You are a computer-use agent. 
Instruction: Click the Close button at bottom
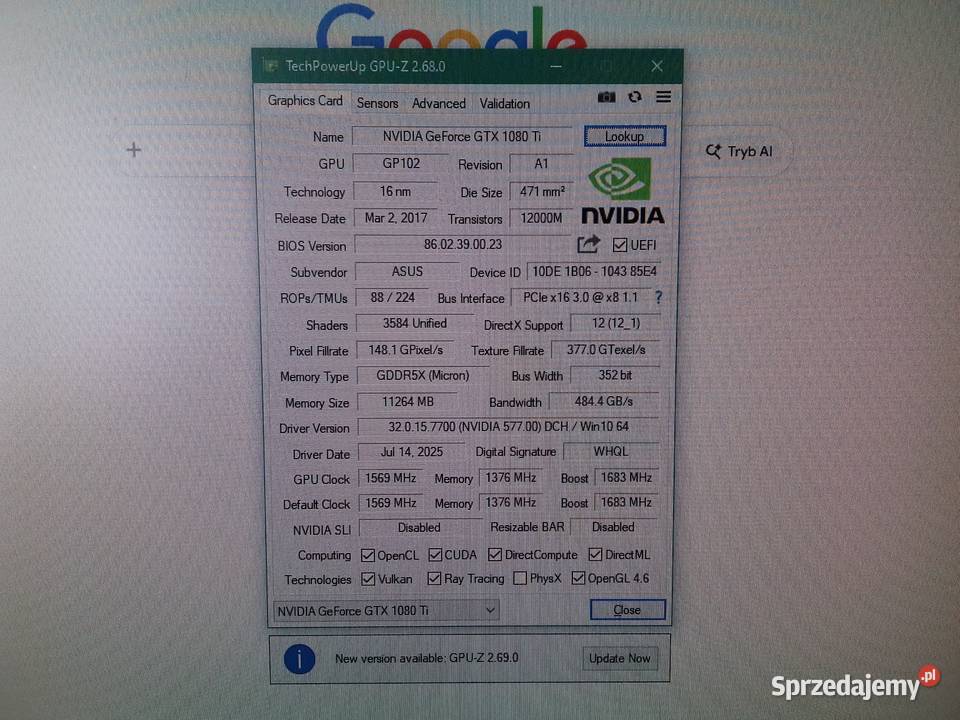tap(627, 610)
